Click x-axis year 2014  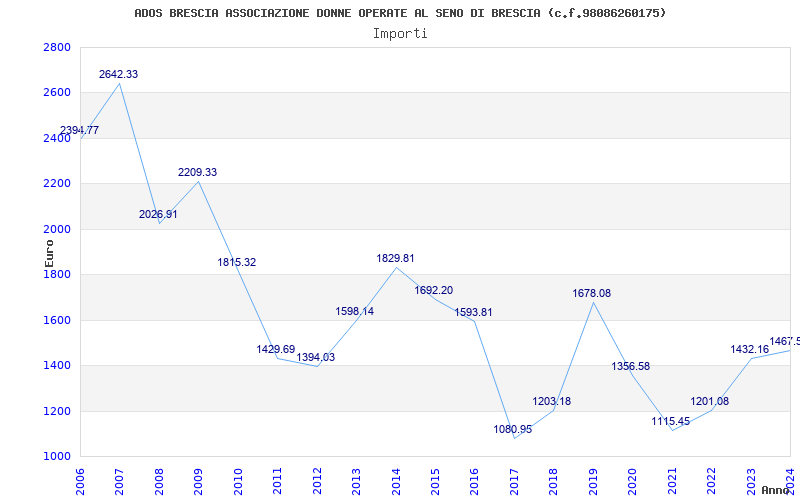(395, 481)
